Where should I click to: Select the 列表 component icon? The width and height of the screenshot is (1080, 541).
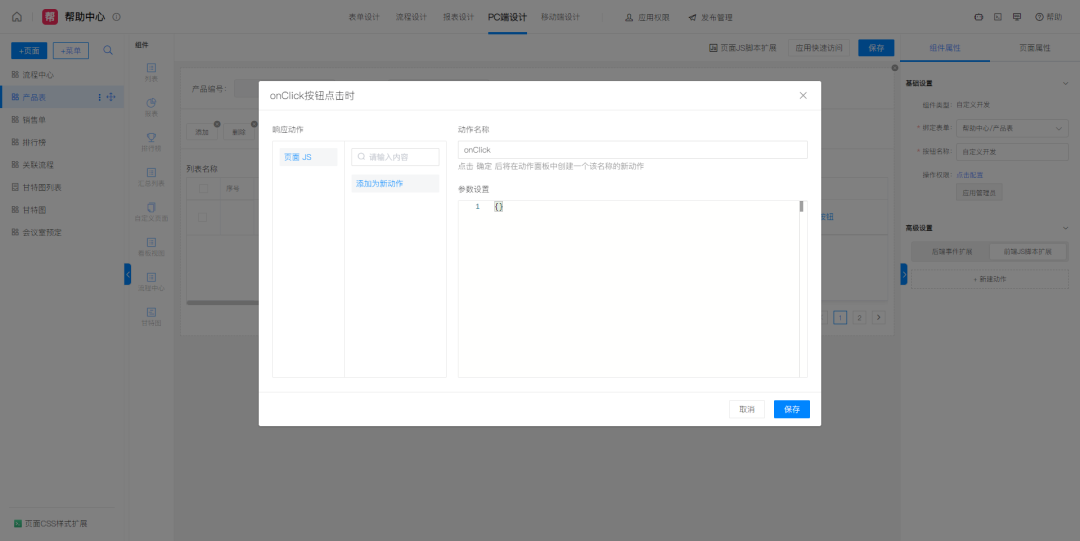[x=152, y=68]
